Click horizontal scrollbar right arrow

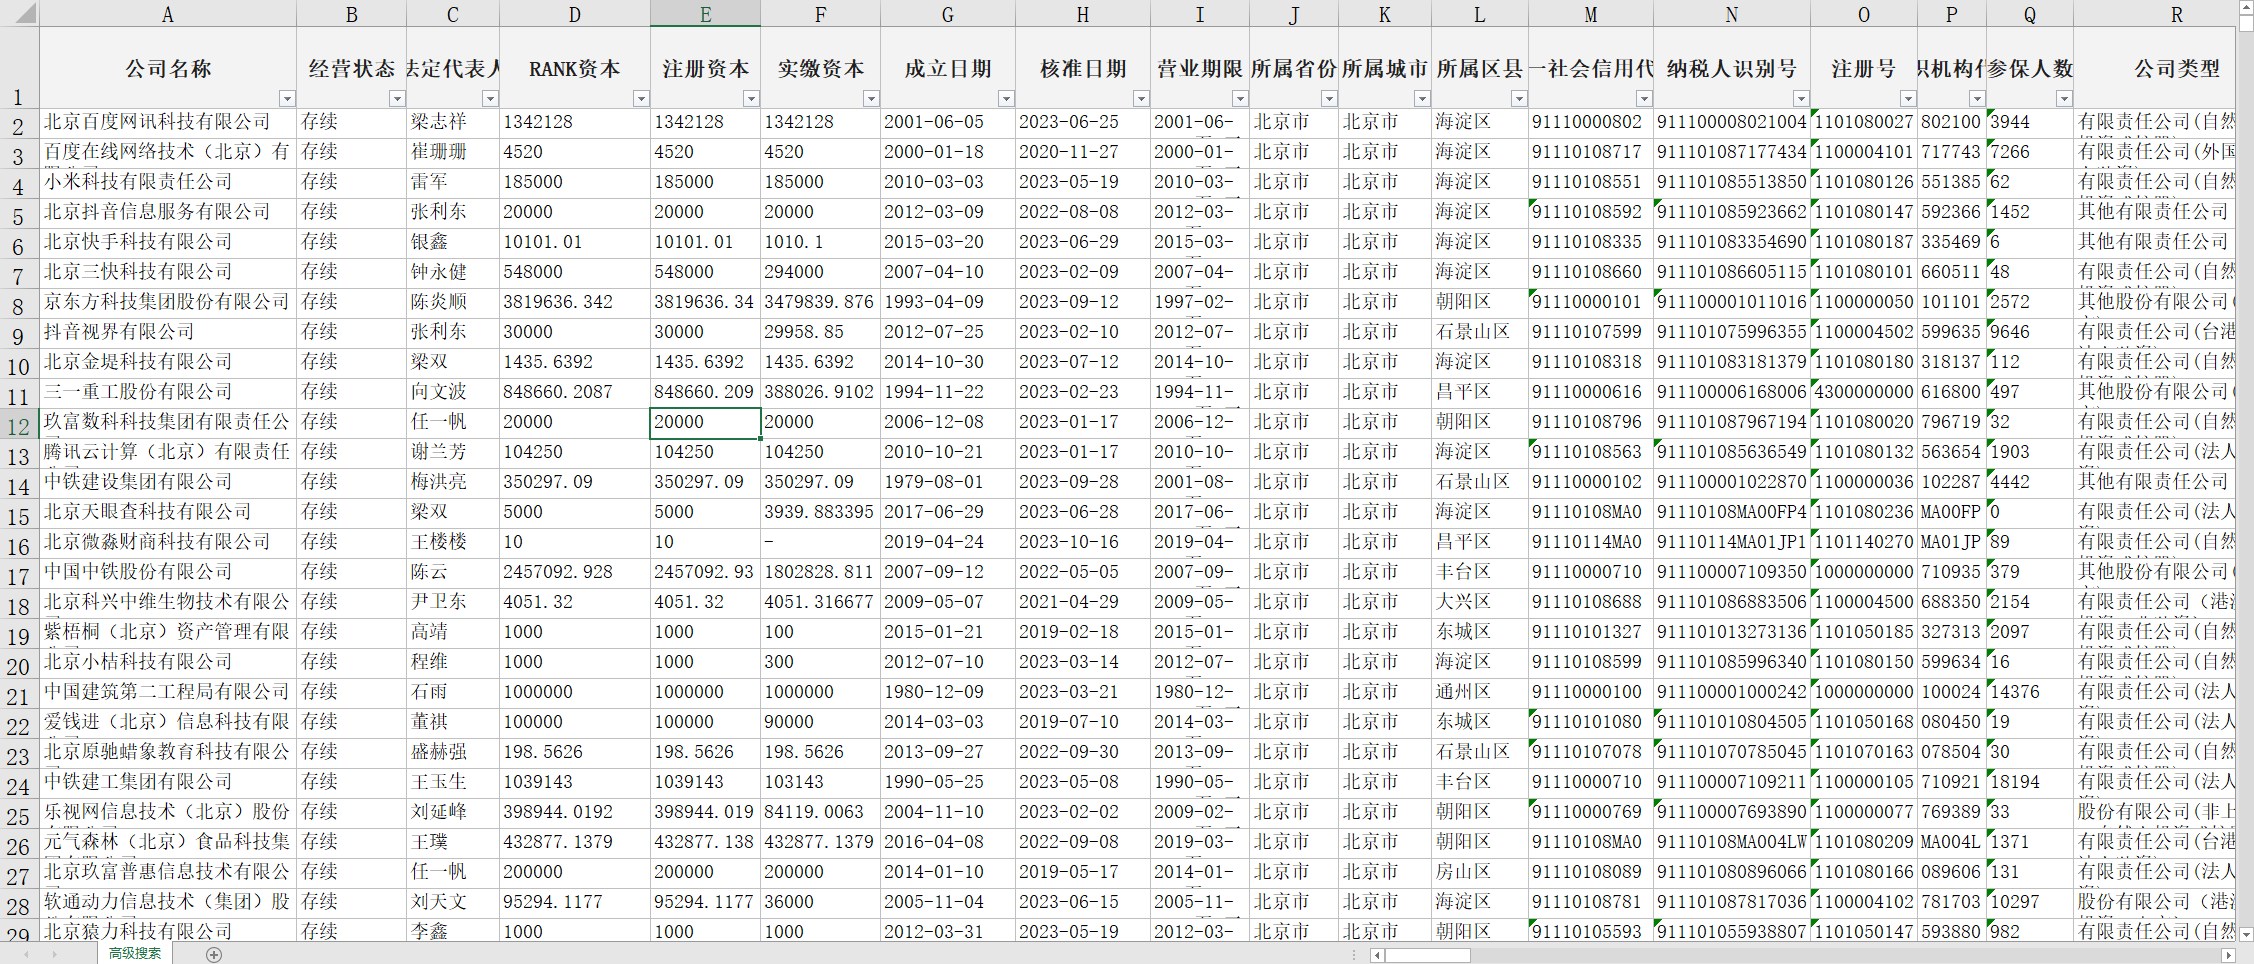point(2226,955)
